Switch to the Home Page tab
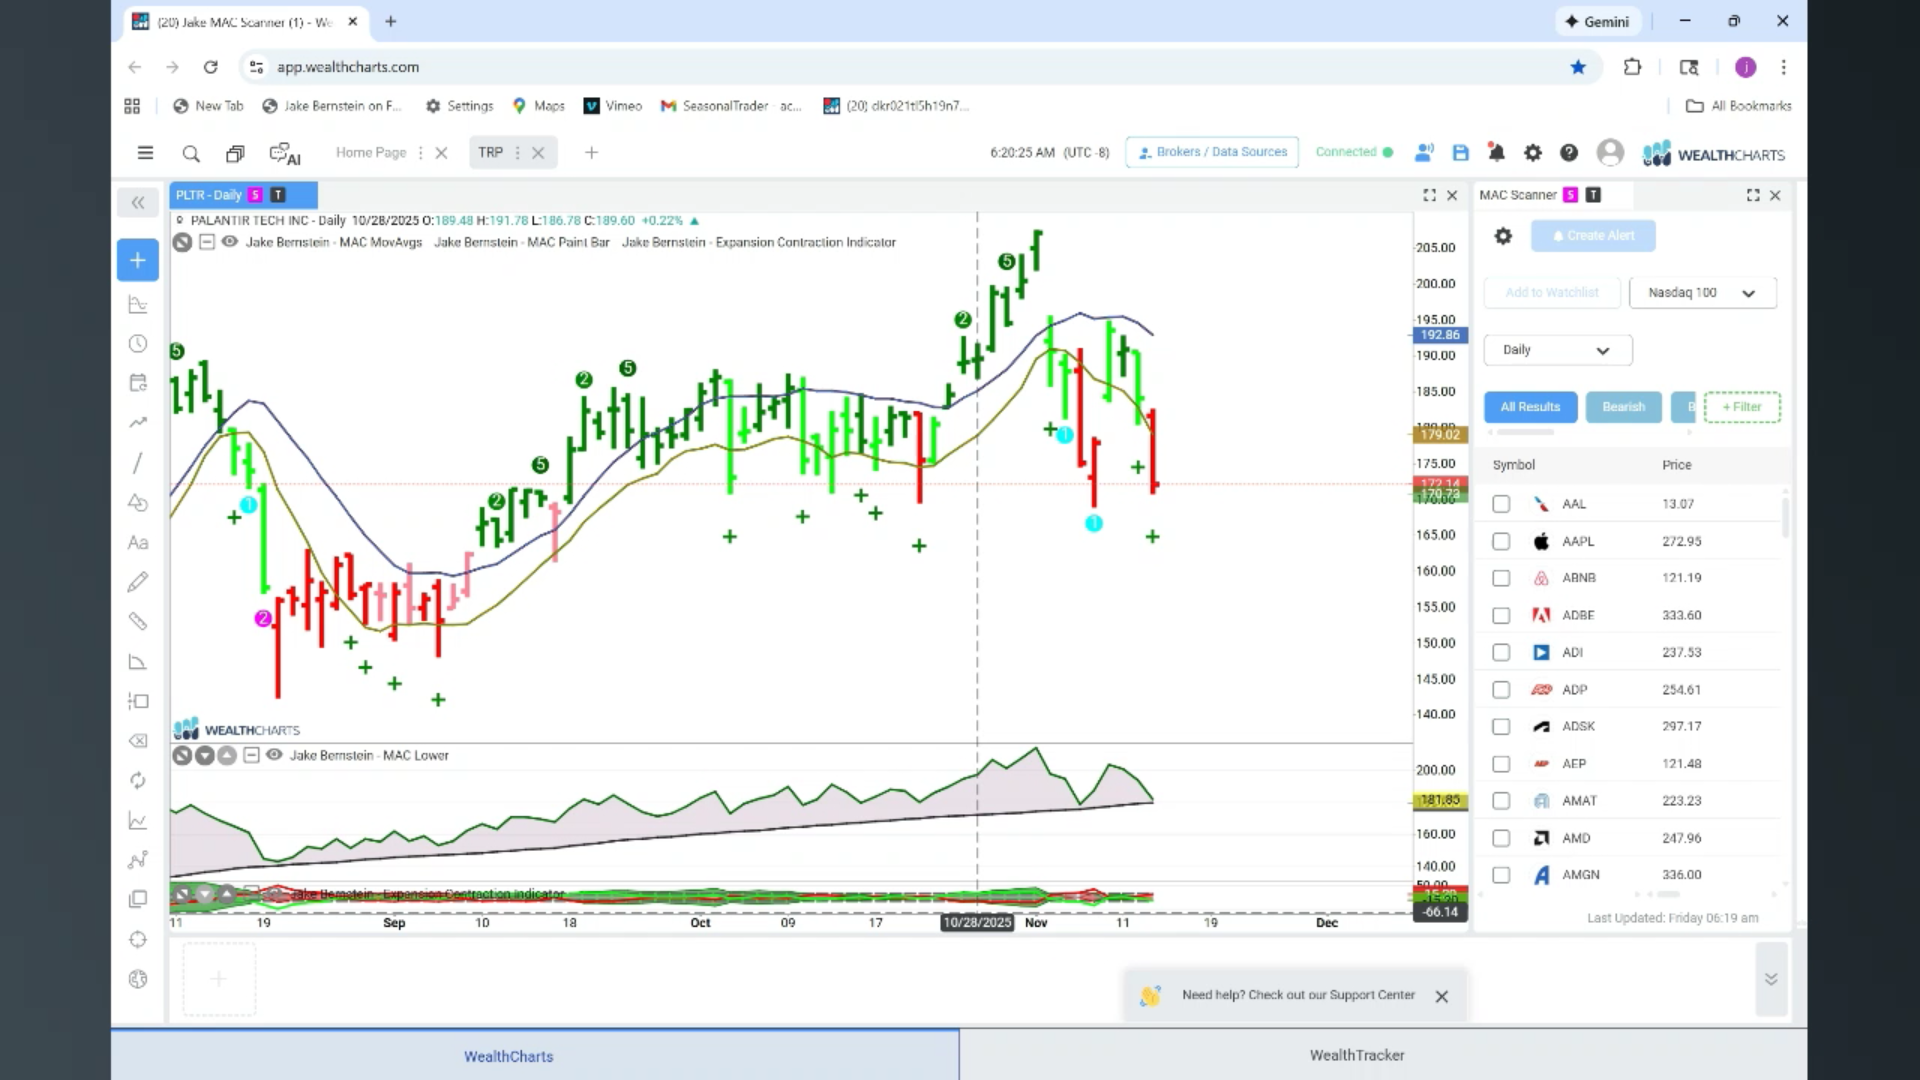The height and width of the screenshot is (1080, 1920). 371,153
